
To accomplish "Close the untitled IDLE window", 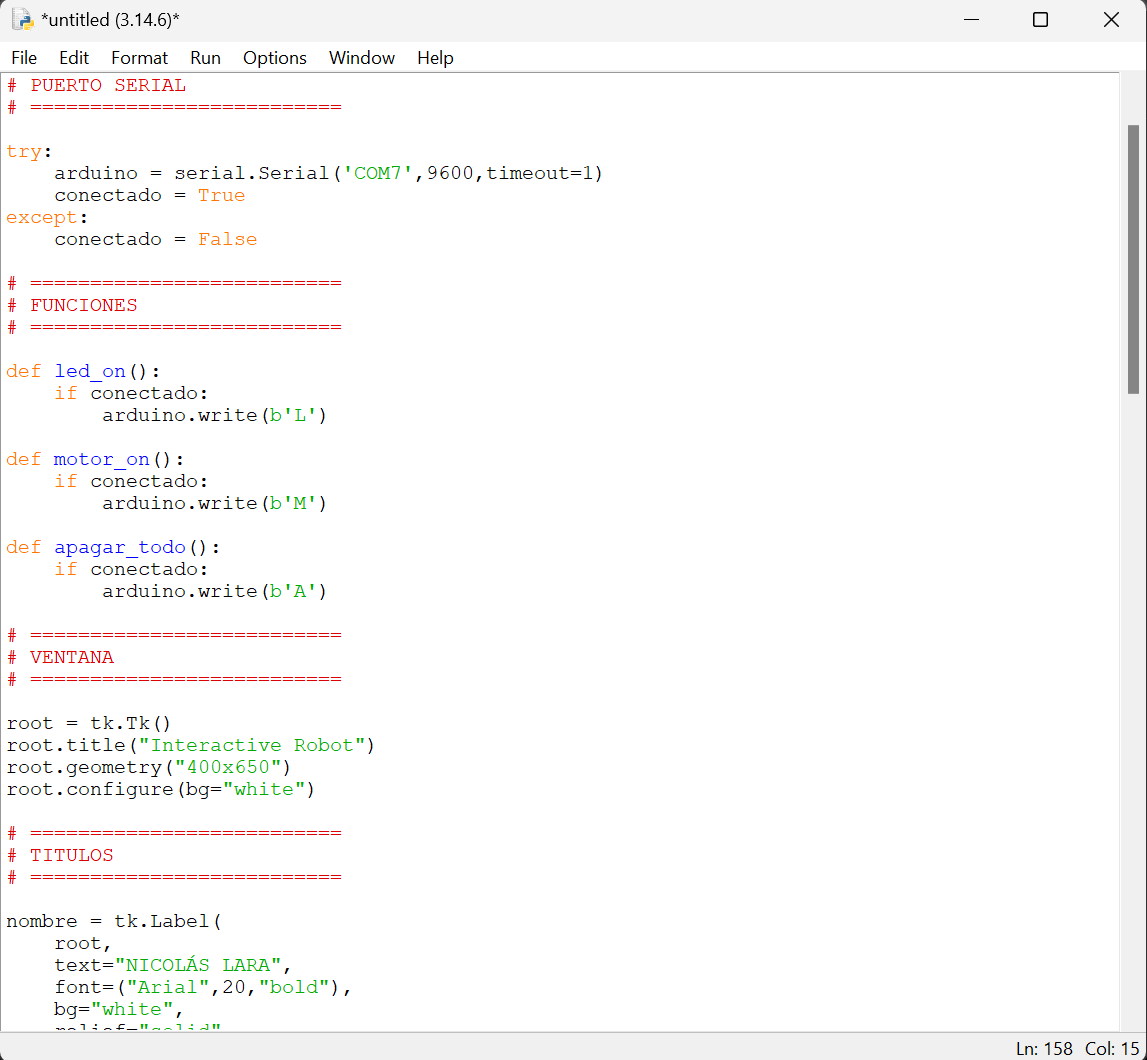I will tap(1111, 20).
